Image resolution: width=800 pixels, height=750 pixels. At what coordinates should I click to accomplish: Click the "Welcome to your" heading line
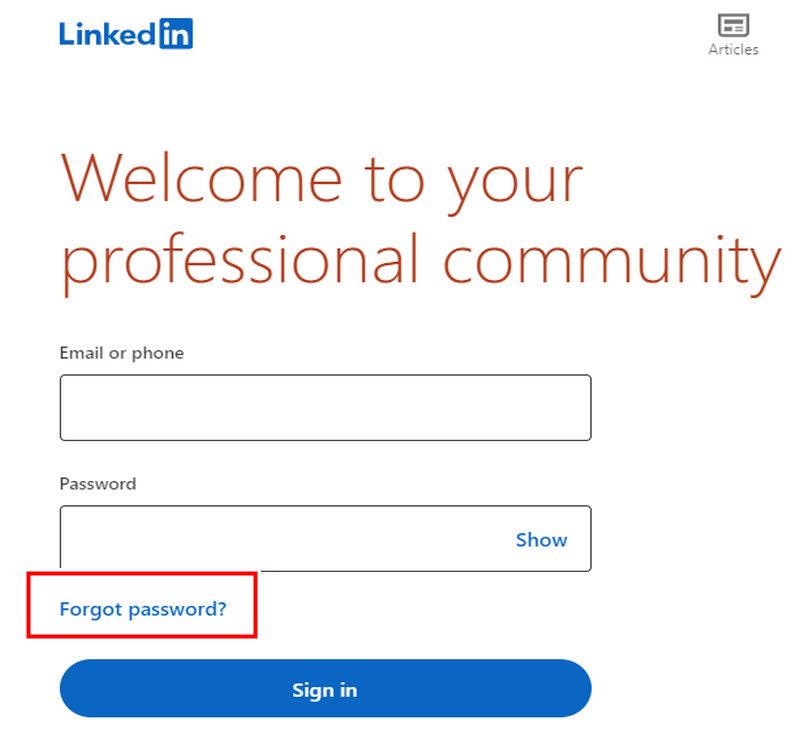322,180
